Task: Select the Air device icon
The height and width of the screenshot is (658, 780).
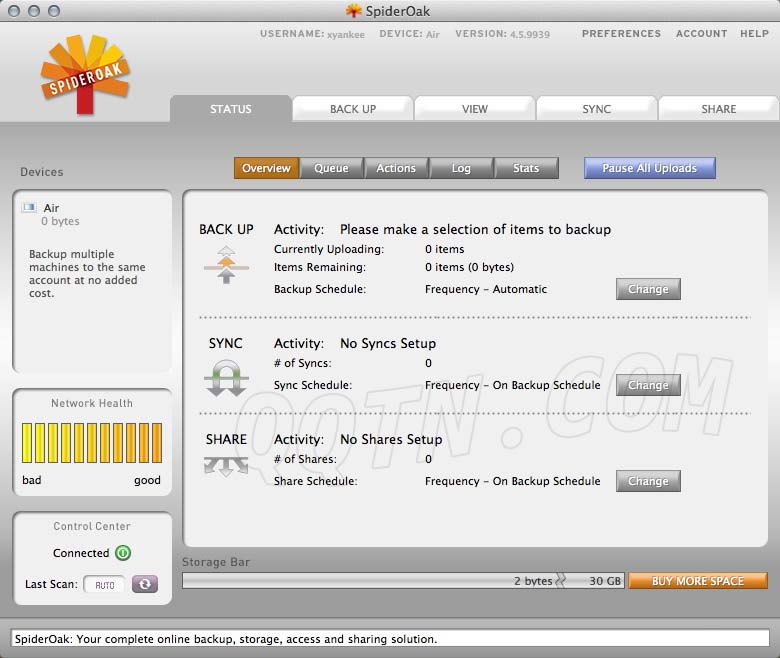Action: (x=29, y=208)
